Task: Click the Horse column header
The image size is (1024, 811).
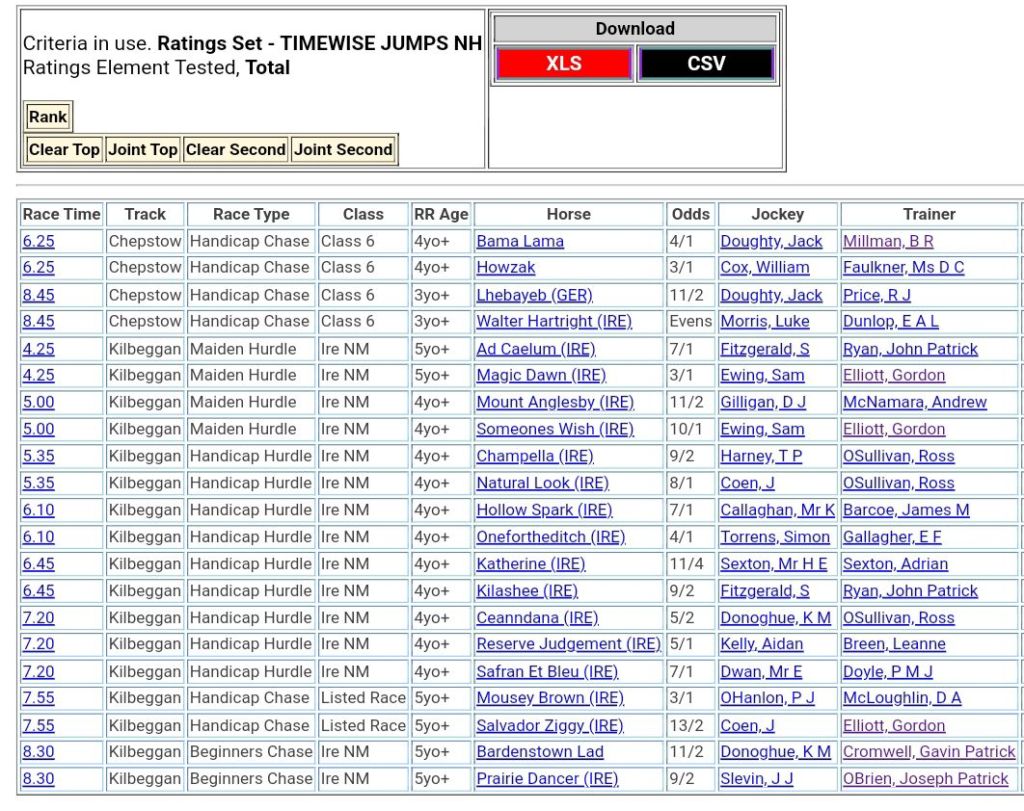Action: click(x=568, y=214)
